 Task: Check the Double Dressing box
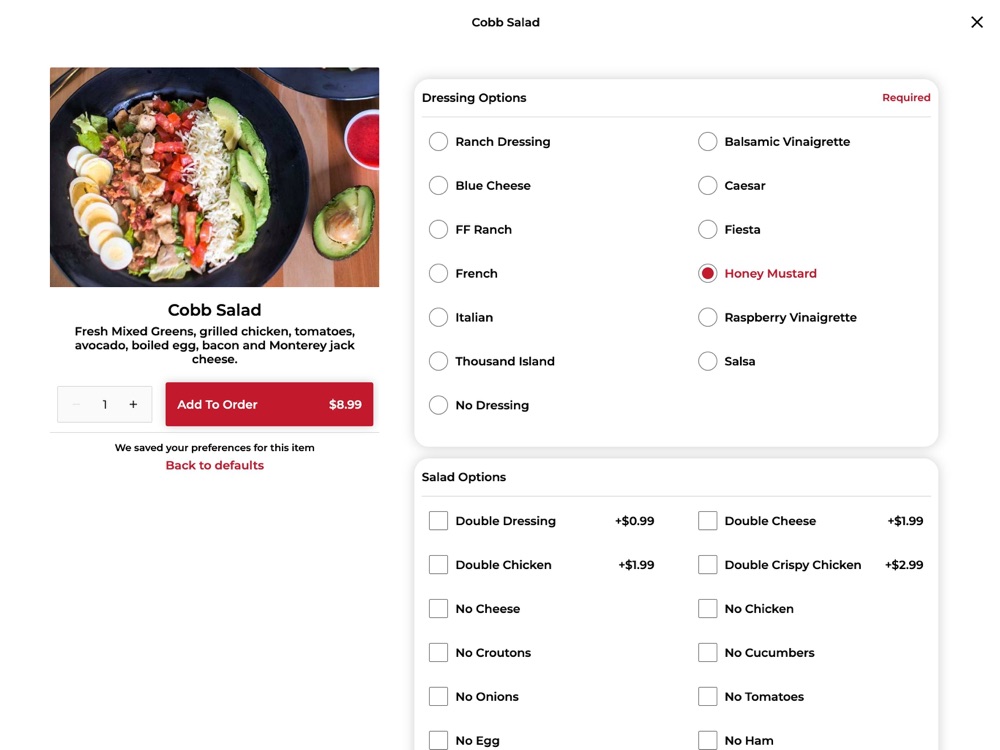438,521
